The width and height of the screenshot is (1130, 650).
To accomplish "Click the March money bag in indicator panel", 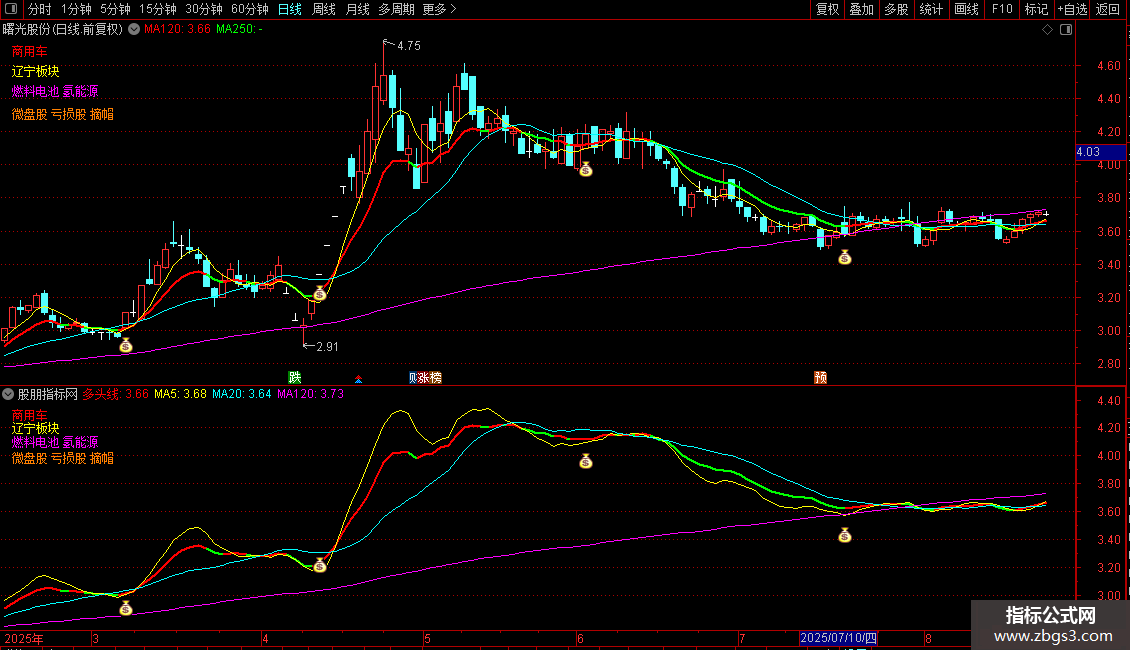I will click(126, 609).
